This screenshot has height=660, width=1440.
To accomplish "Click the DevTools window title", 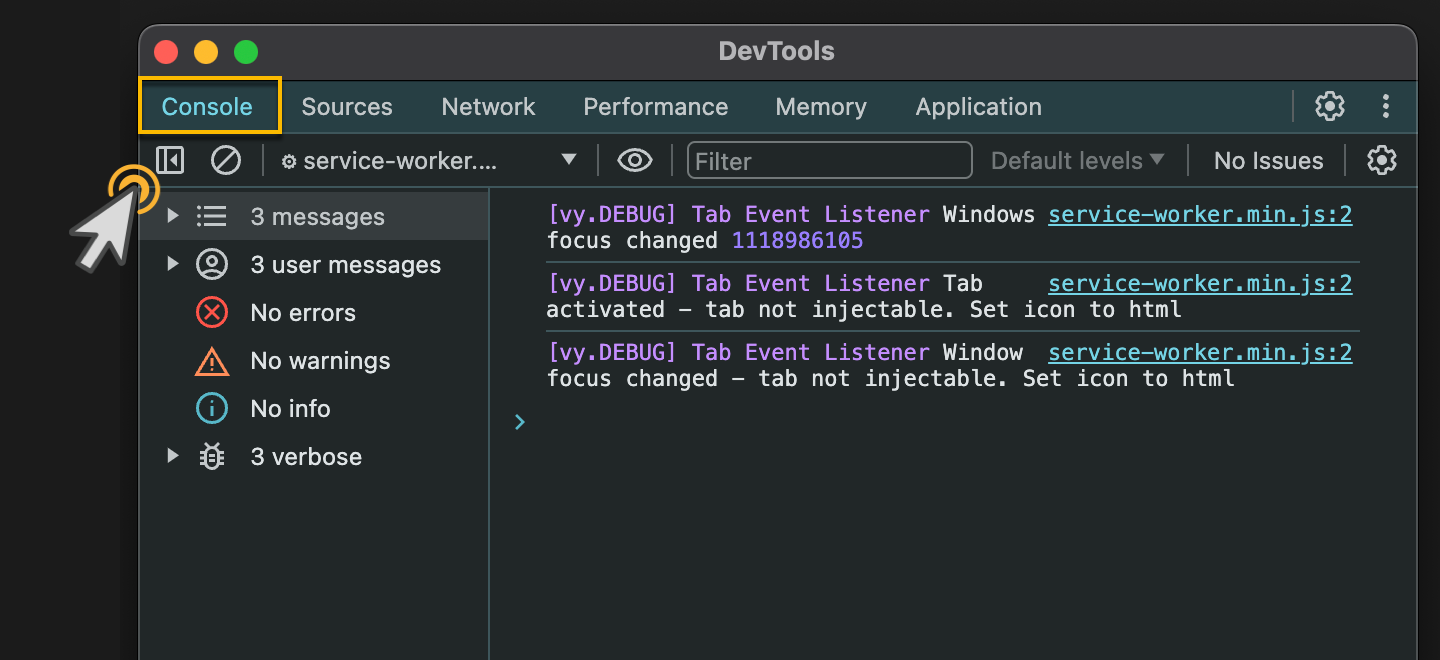I will [777, 51].
